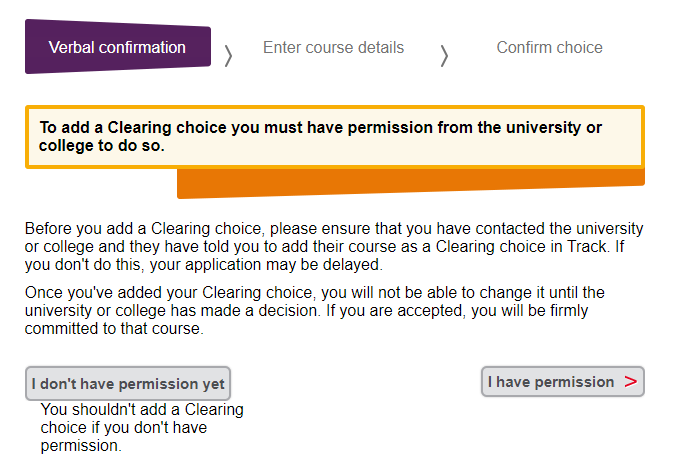Click 'permission.' at end of helper note

tap(80, 446)
